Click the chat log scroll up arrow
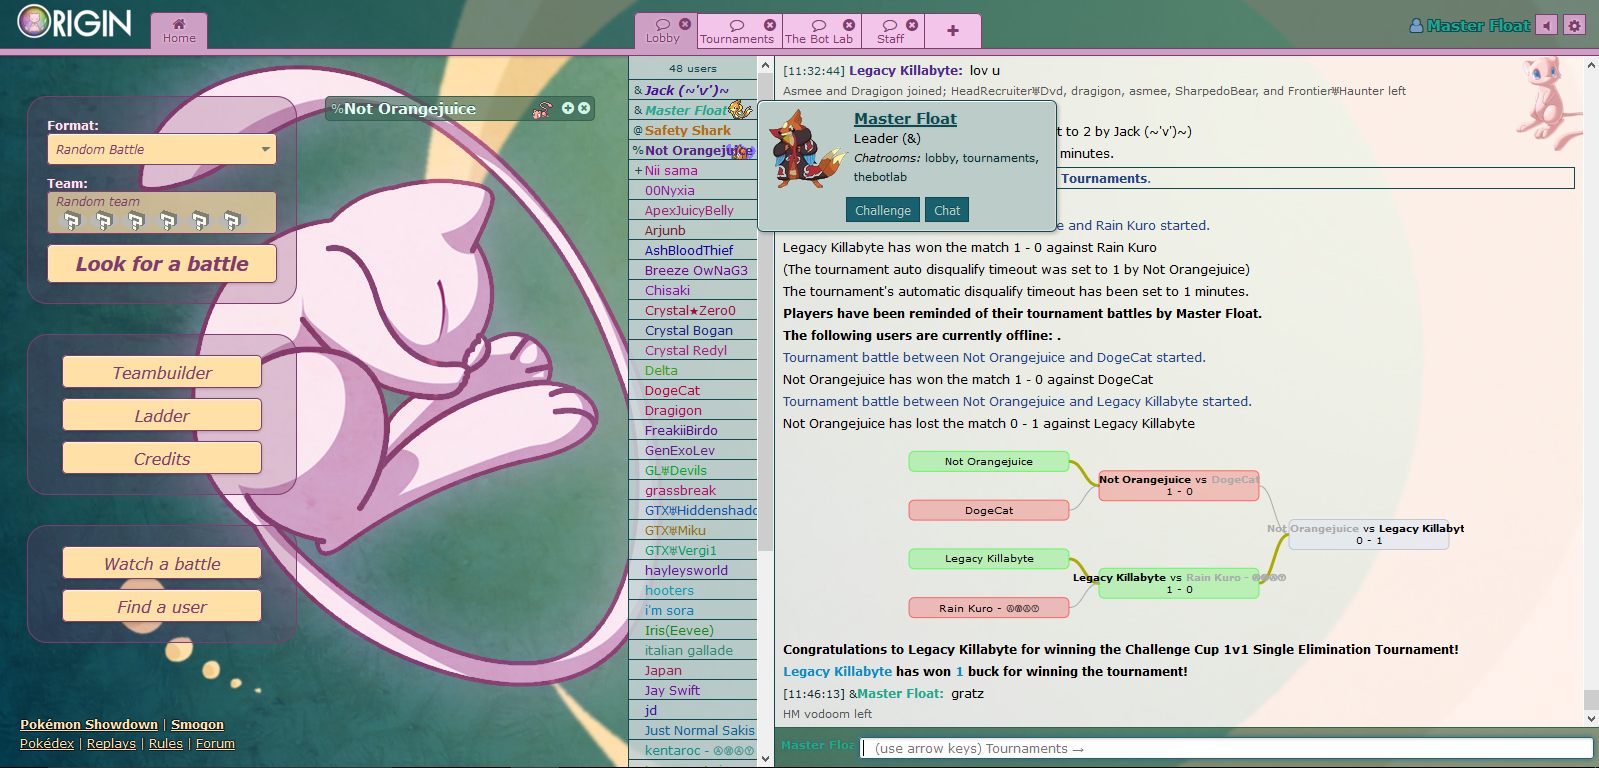 click(1591, 65)
